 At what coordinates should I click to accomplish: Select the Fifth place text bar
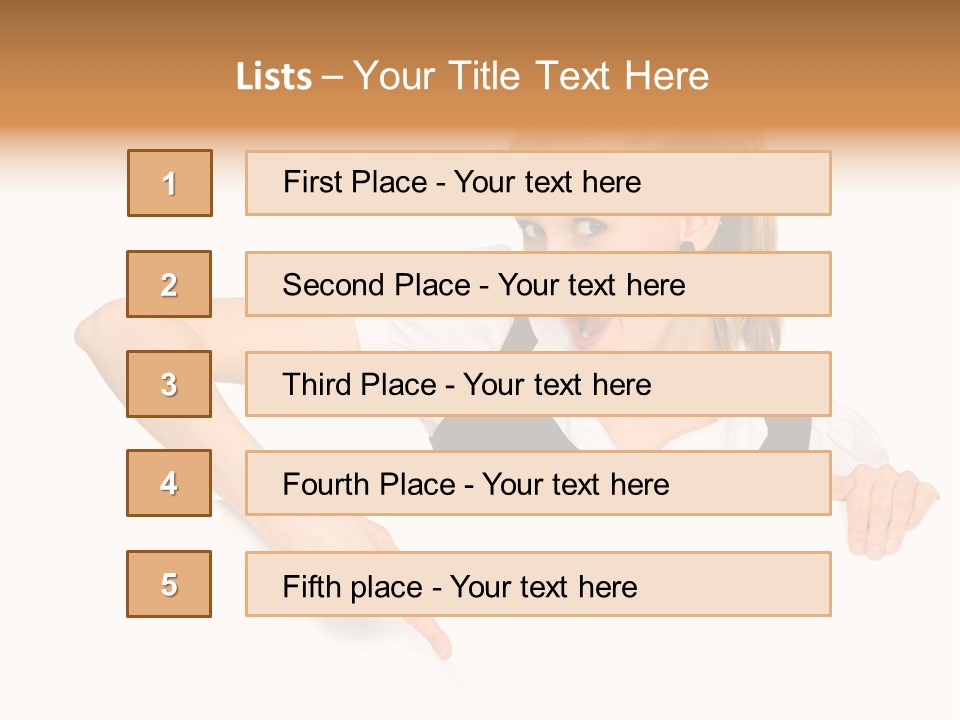(538, 584)
